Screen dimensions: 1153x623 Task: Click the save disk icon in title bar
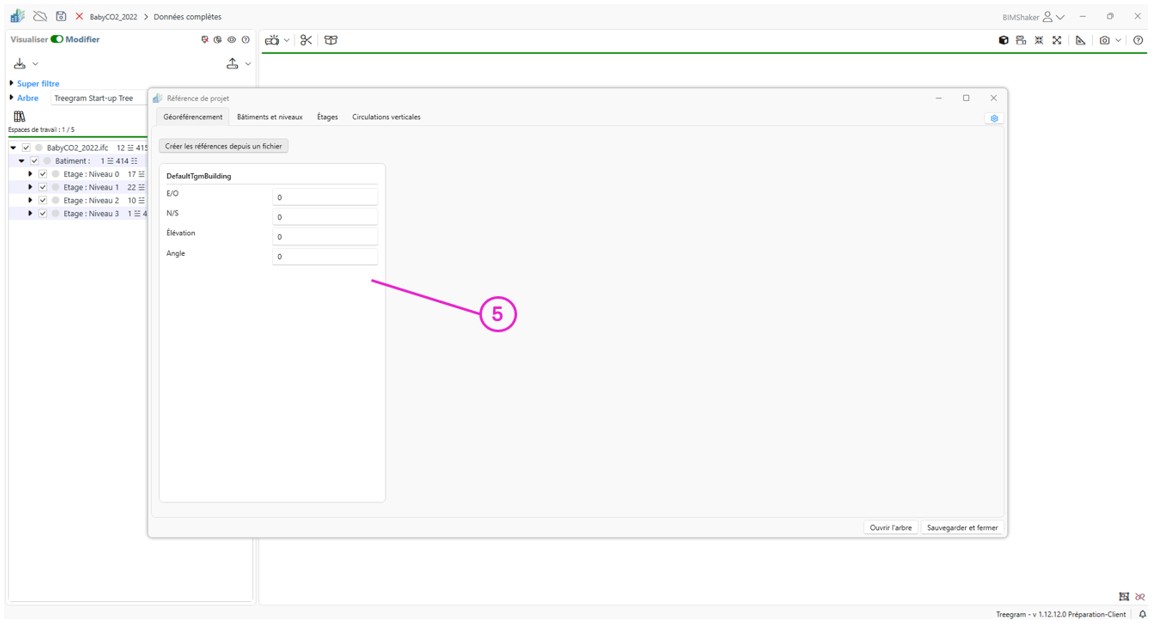[x=61, y=17]
